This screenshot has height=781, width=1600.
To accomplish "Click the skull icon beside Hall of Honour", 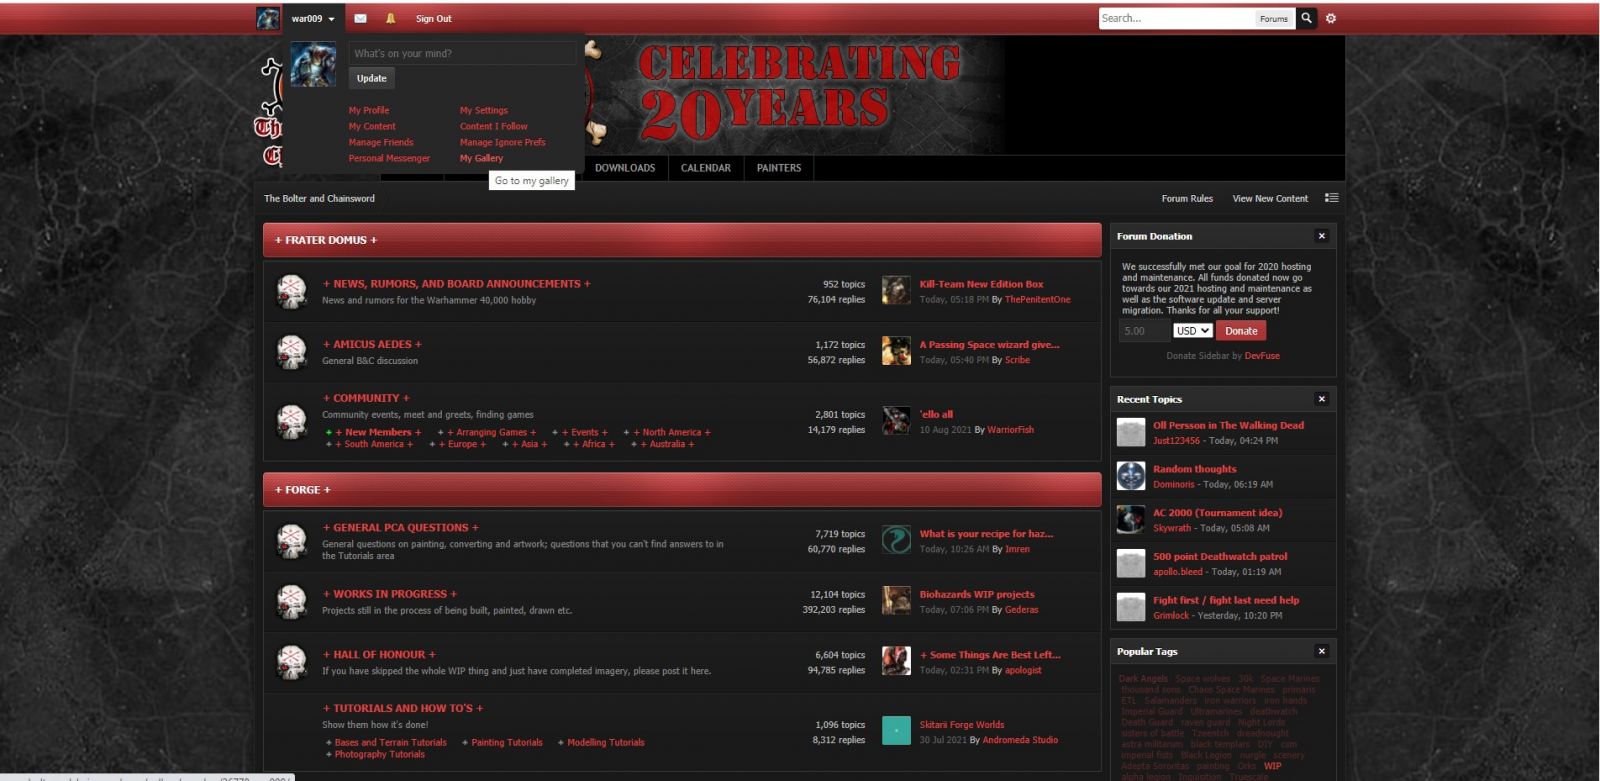I will [291, 662].
